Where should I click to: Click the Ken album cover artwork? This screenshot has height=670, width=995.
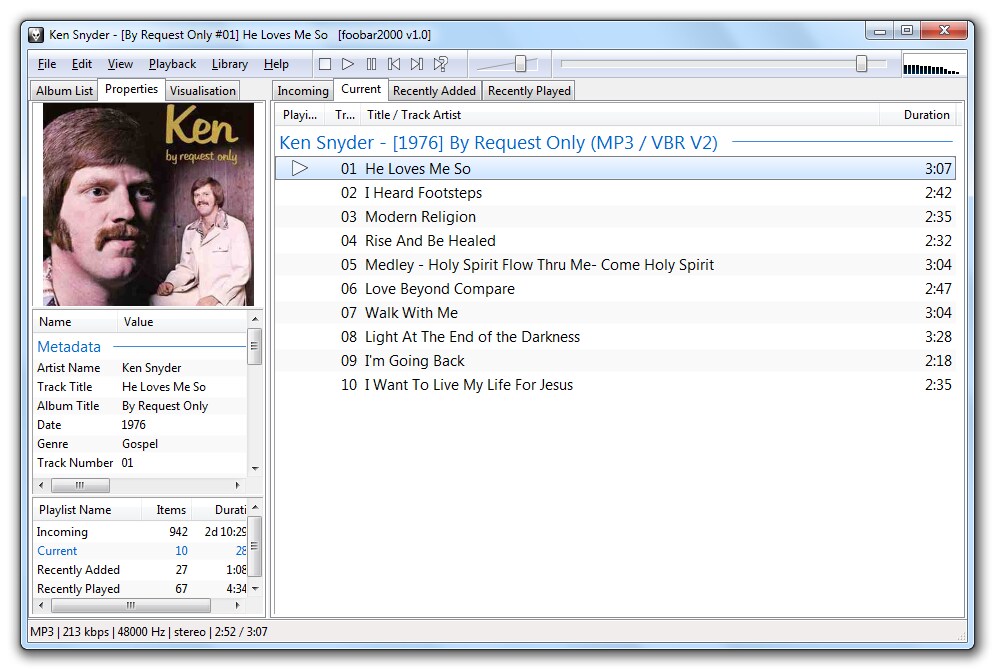coord(148,204)
